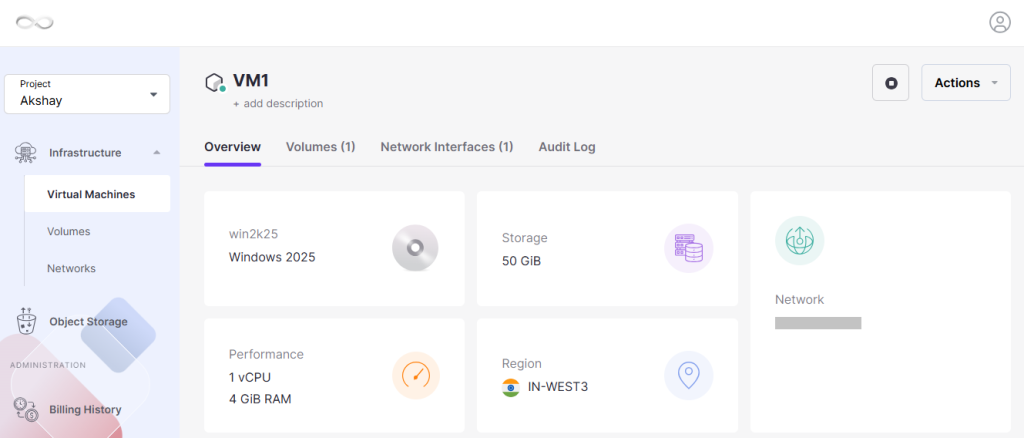Click the Object Storage bucket icon
Viewport: 1024px width, 438px height.
(25, 321)
